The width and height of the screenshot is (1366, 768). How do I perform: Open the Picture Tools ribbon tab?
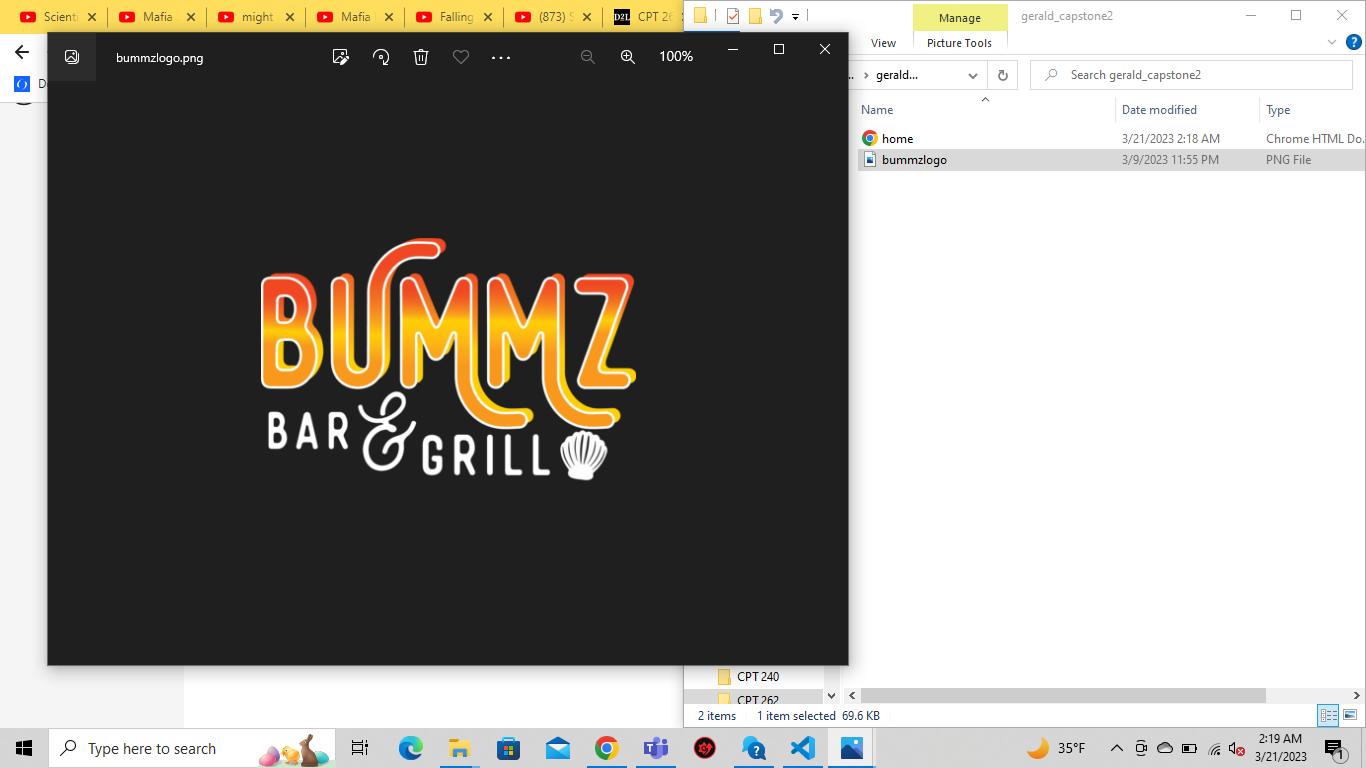[959, 43]
